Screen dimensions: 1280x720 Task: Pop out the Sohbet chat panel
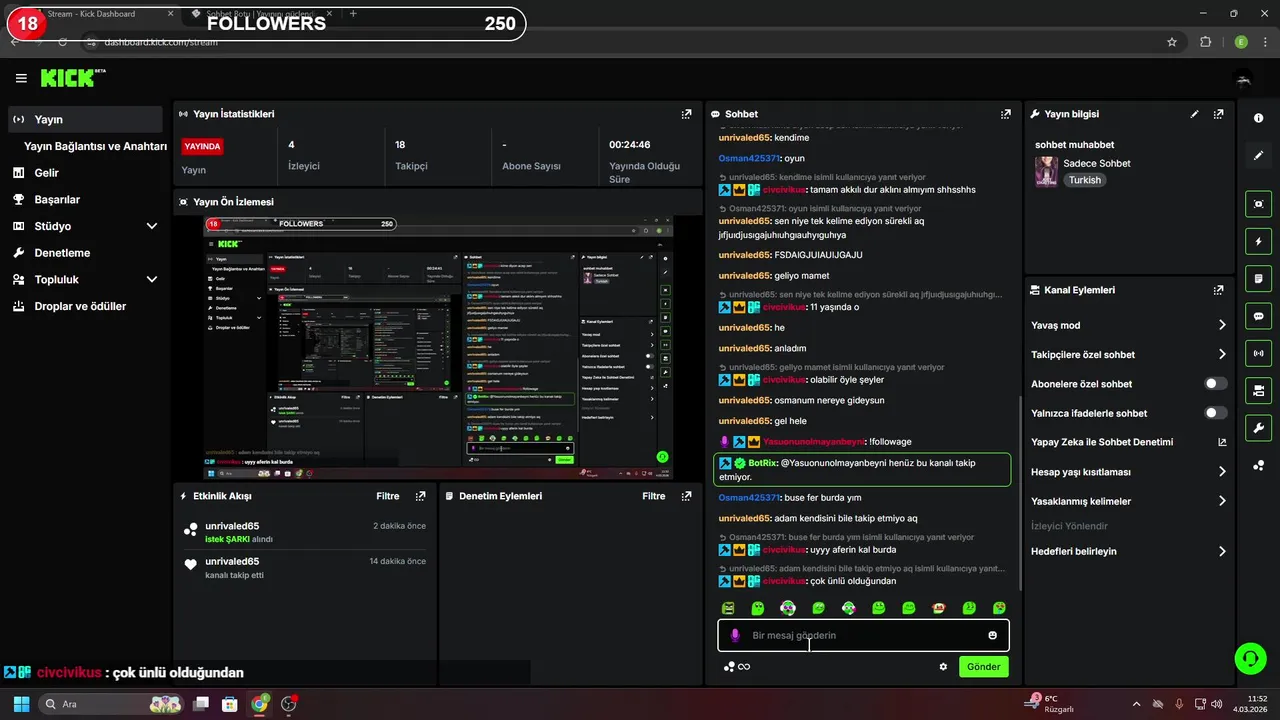point(1006,114)
